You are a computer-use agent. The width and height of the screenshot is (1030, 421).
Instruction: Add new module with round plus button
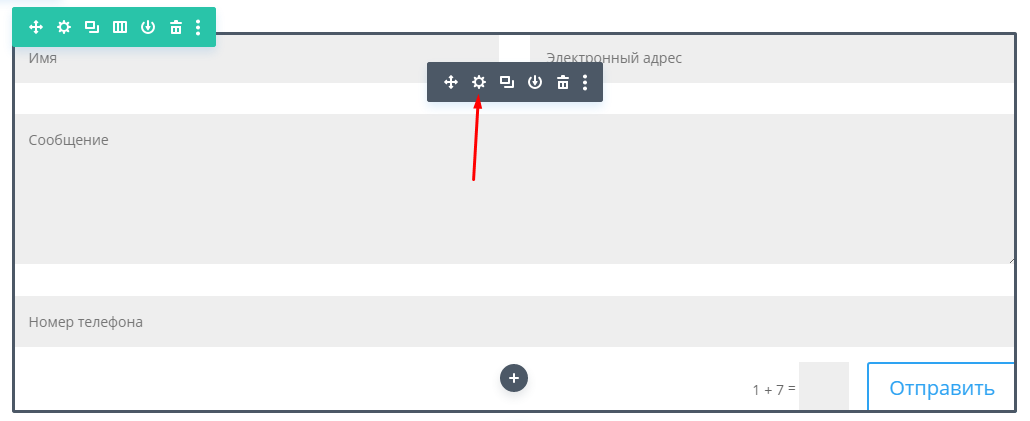514,378
